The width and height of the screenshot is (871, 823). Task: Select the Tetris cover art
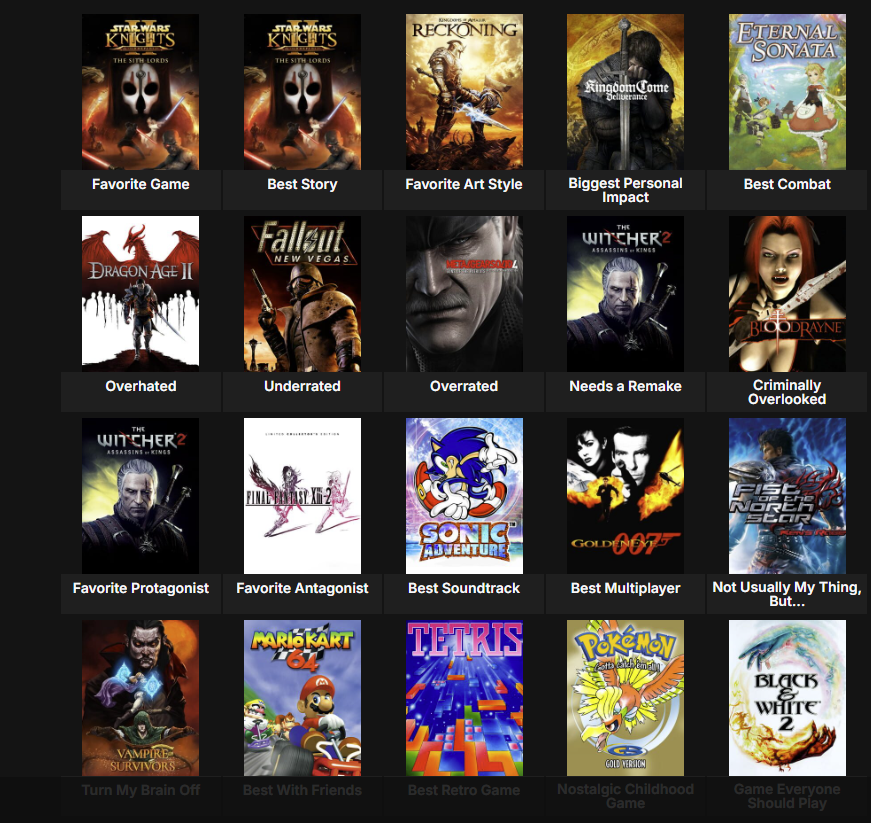464,698
